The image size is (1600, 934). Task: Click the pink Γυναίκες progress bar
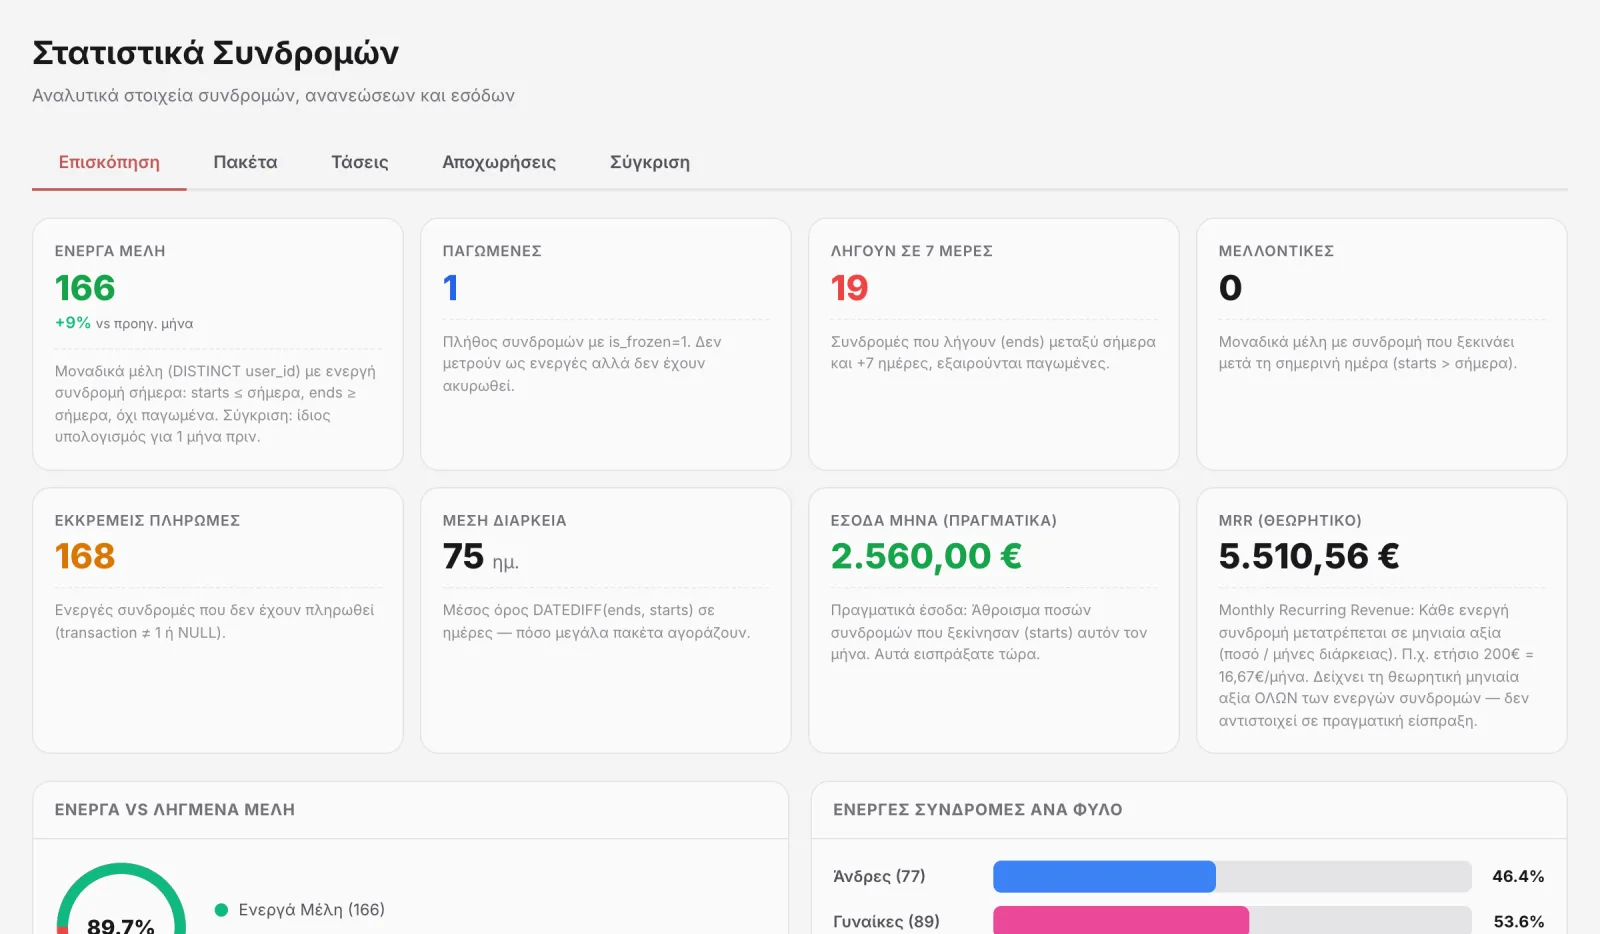pyautogui.click(x=1121, y=920)
